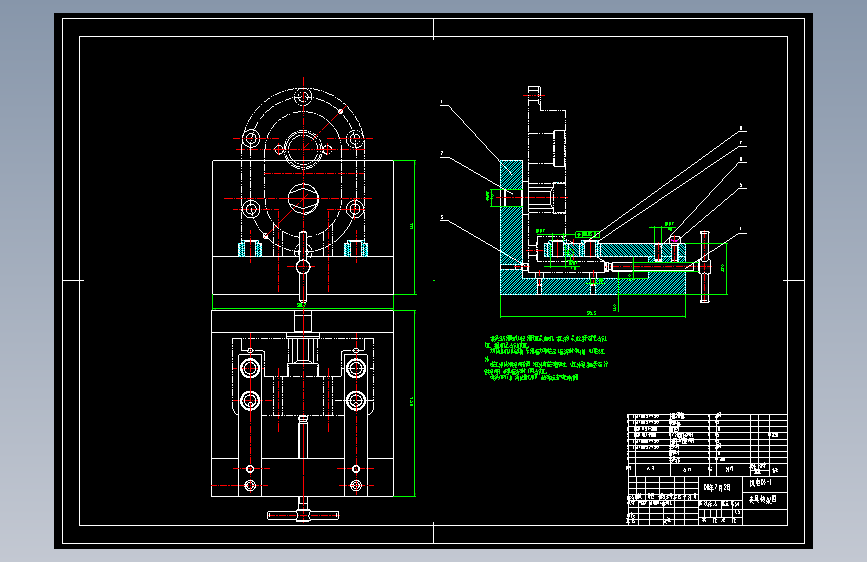Screen dimensions: 867x562
Task: Click the vertical height dimension beside front view
Action: pos(414,227)
